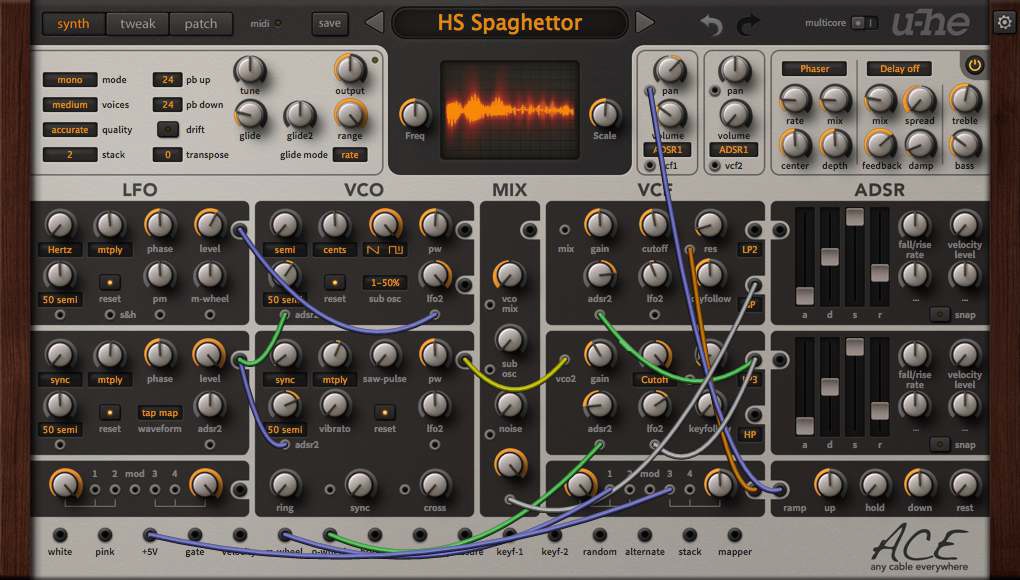The width and height of the screenshot is (1020, 580).
Task: Click the cross modulation knob
Action: (x=435, y=484)
